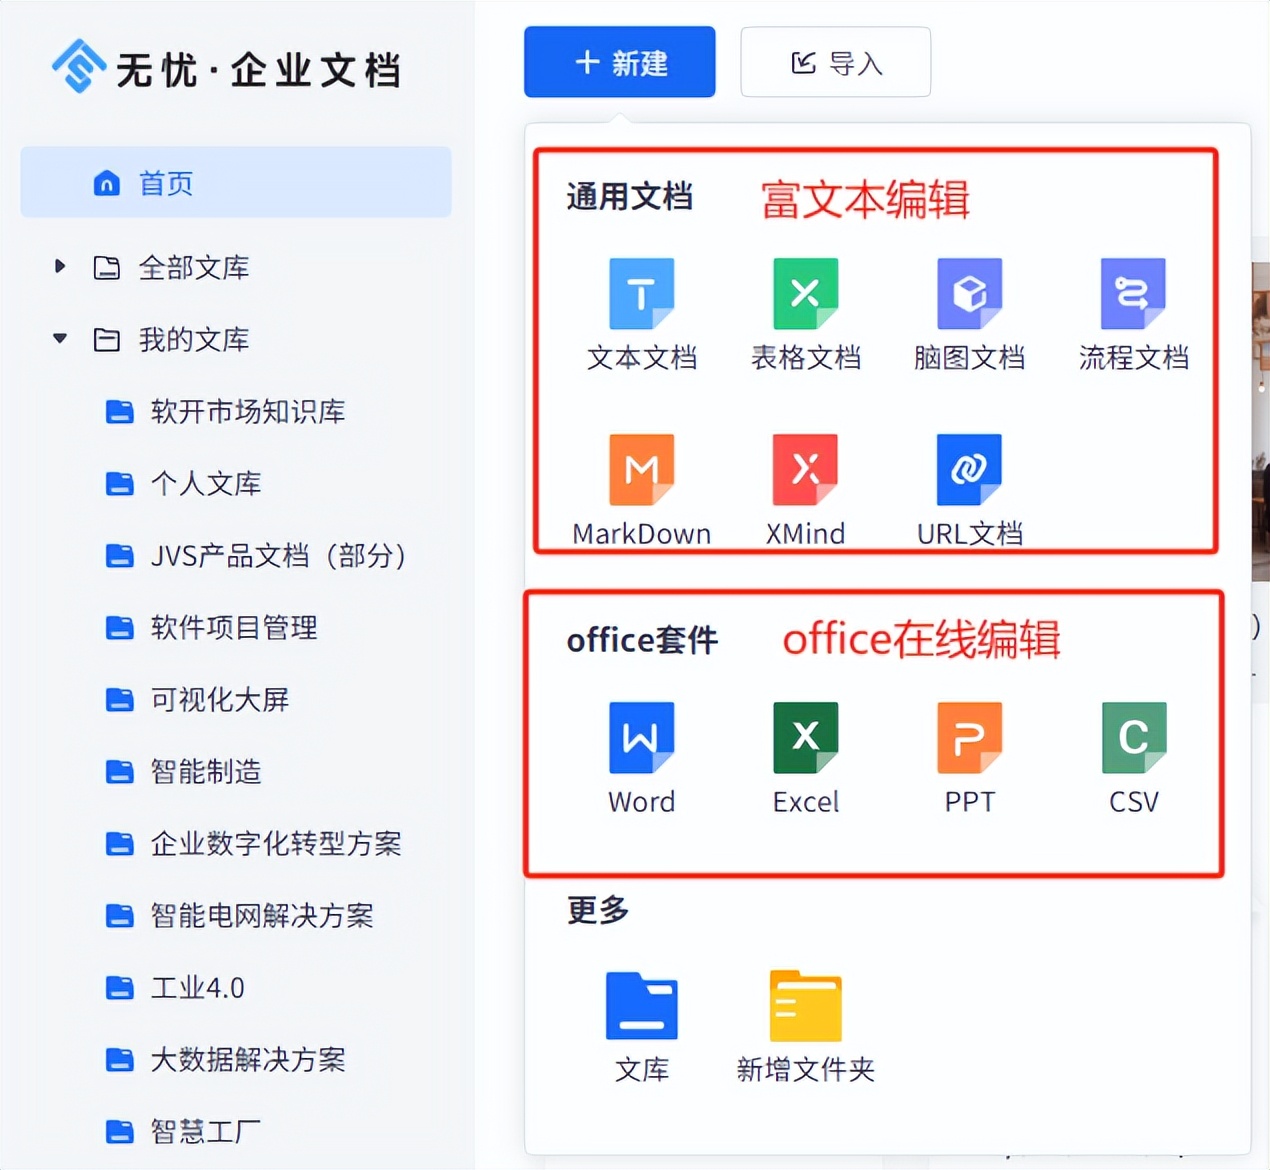This screenshot has width=1270, height=1170.
Task: Click the office套件 section heading
Action: pyautogui.click(x=642, y=640)
